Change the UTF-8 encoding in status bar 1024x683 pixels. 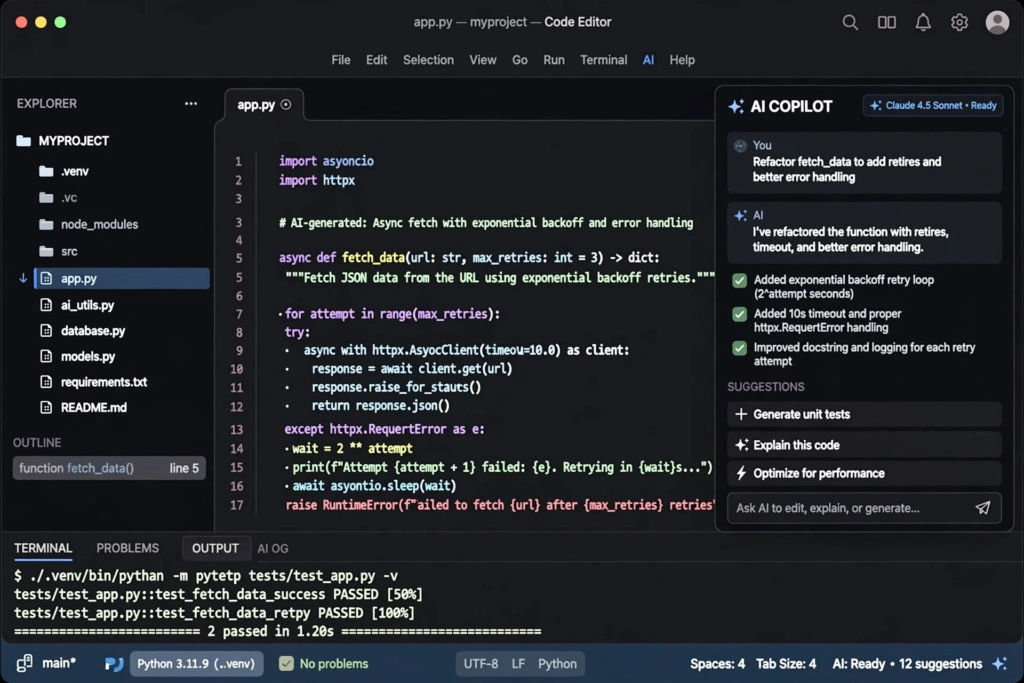click(481, 663)
